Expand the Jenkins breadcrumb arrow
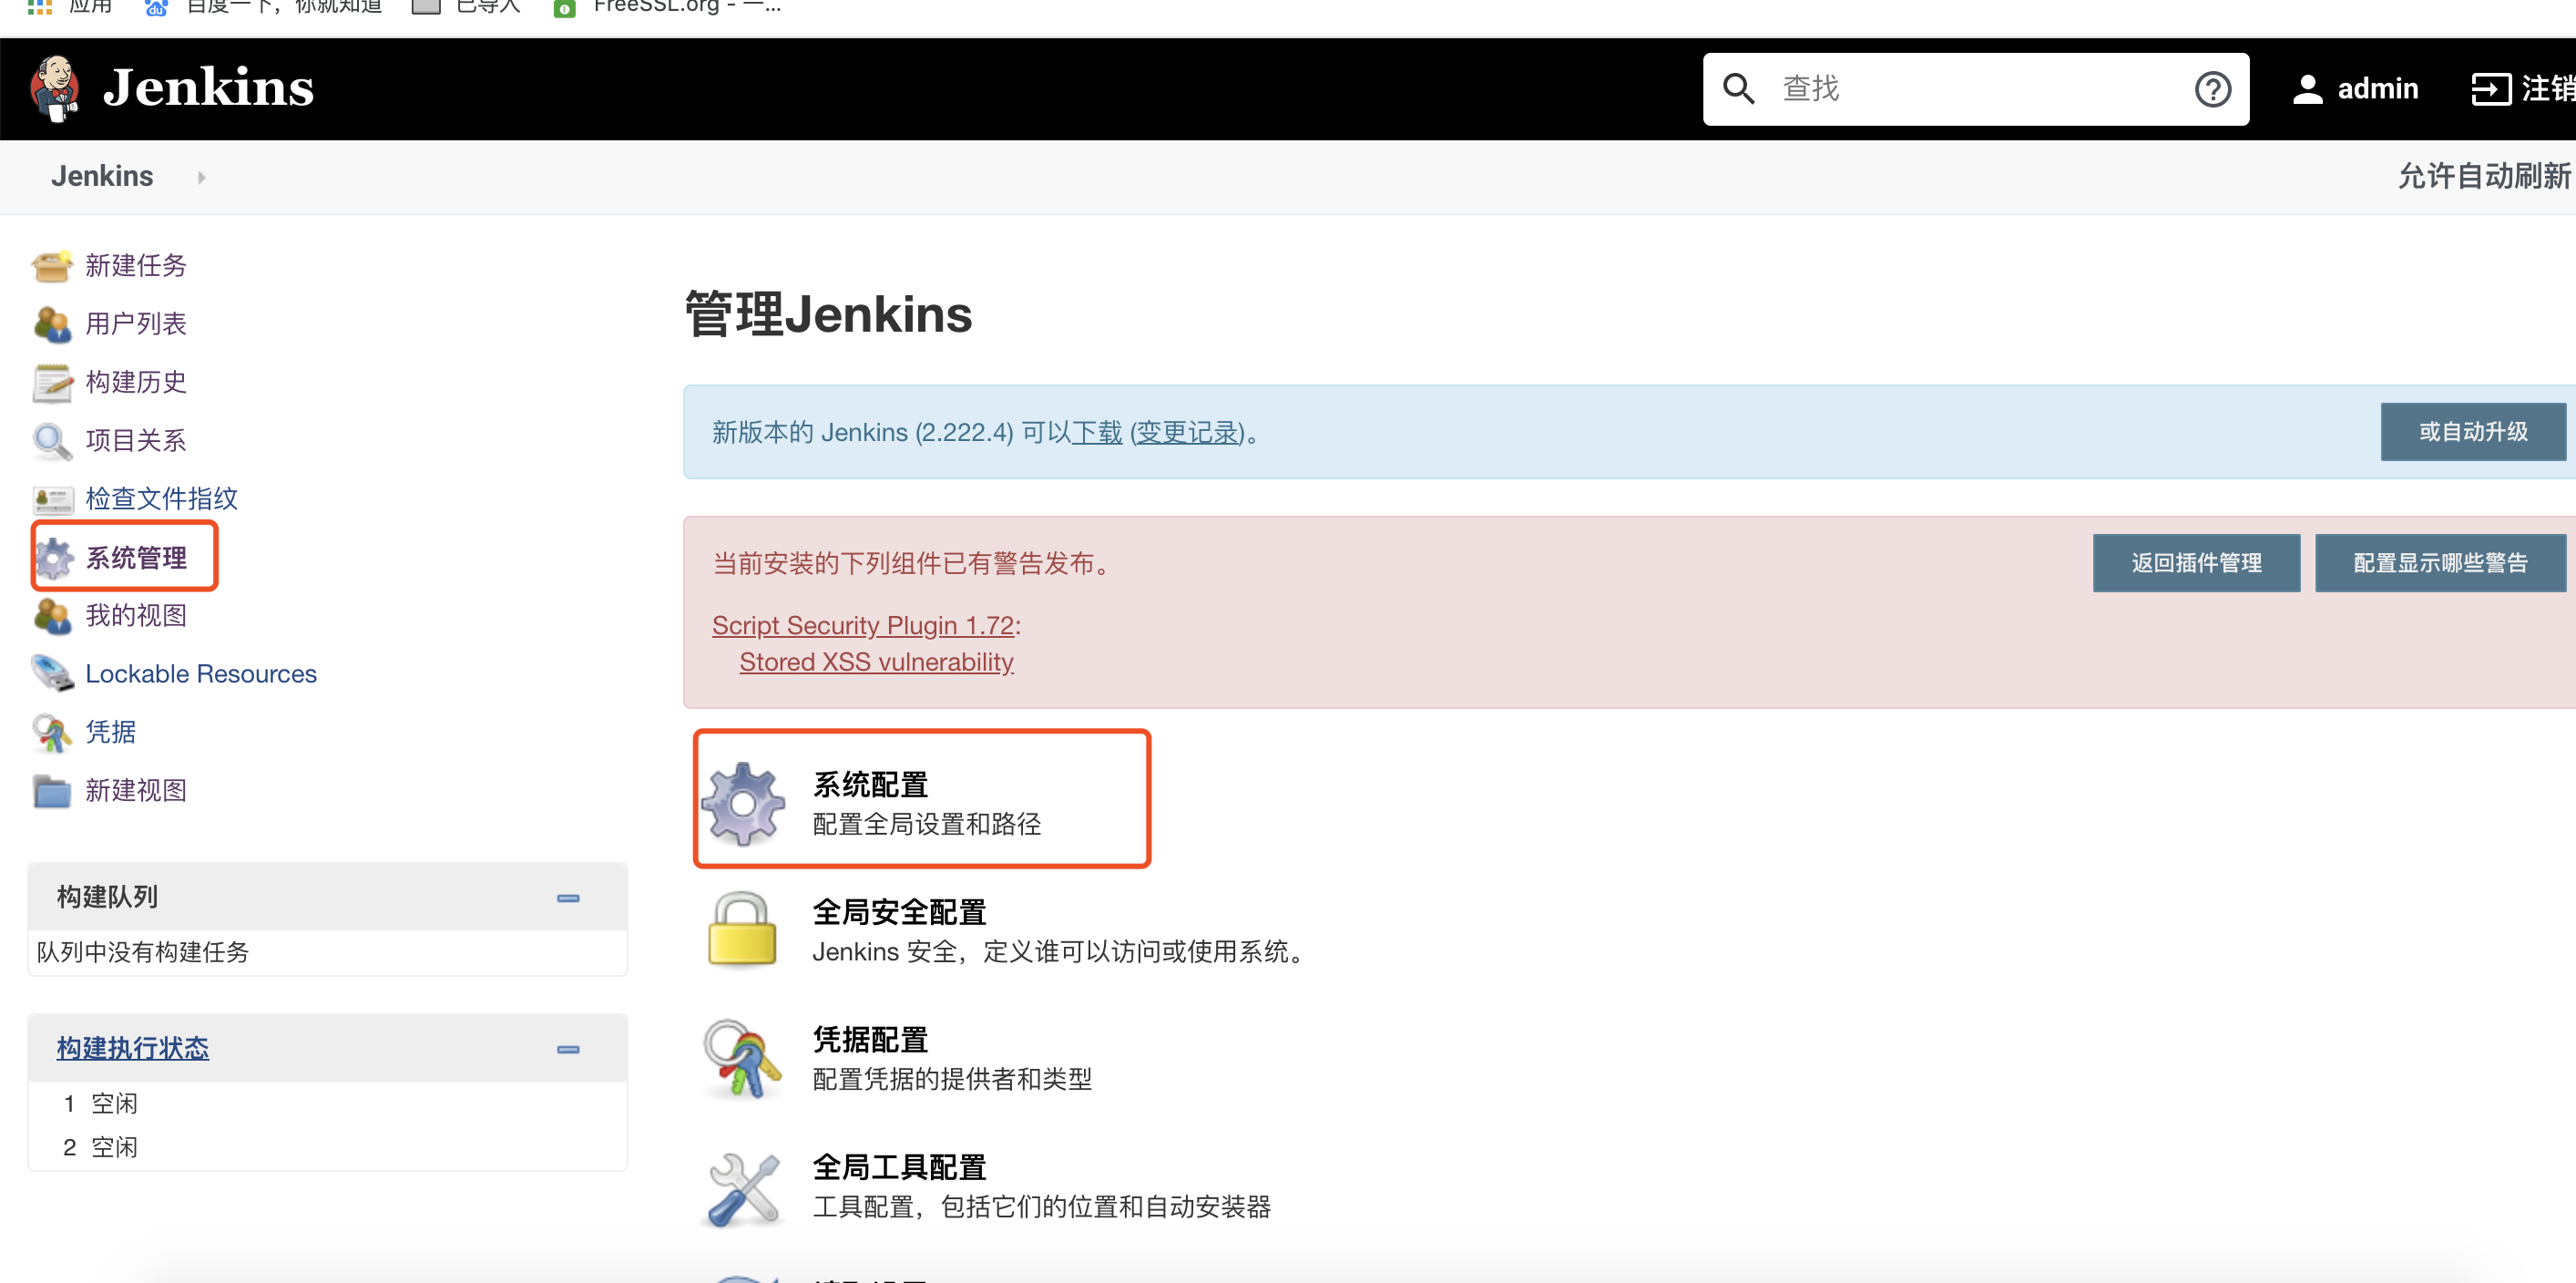 200,177
